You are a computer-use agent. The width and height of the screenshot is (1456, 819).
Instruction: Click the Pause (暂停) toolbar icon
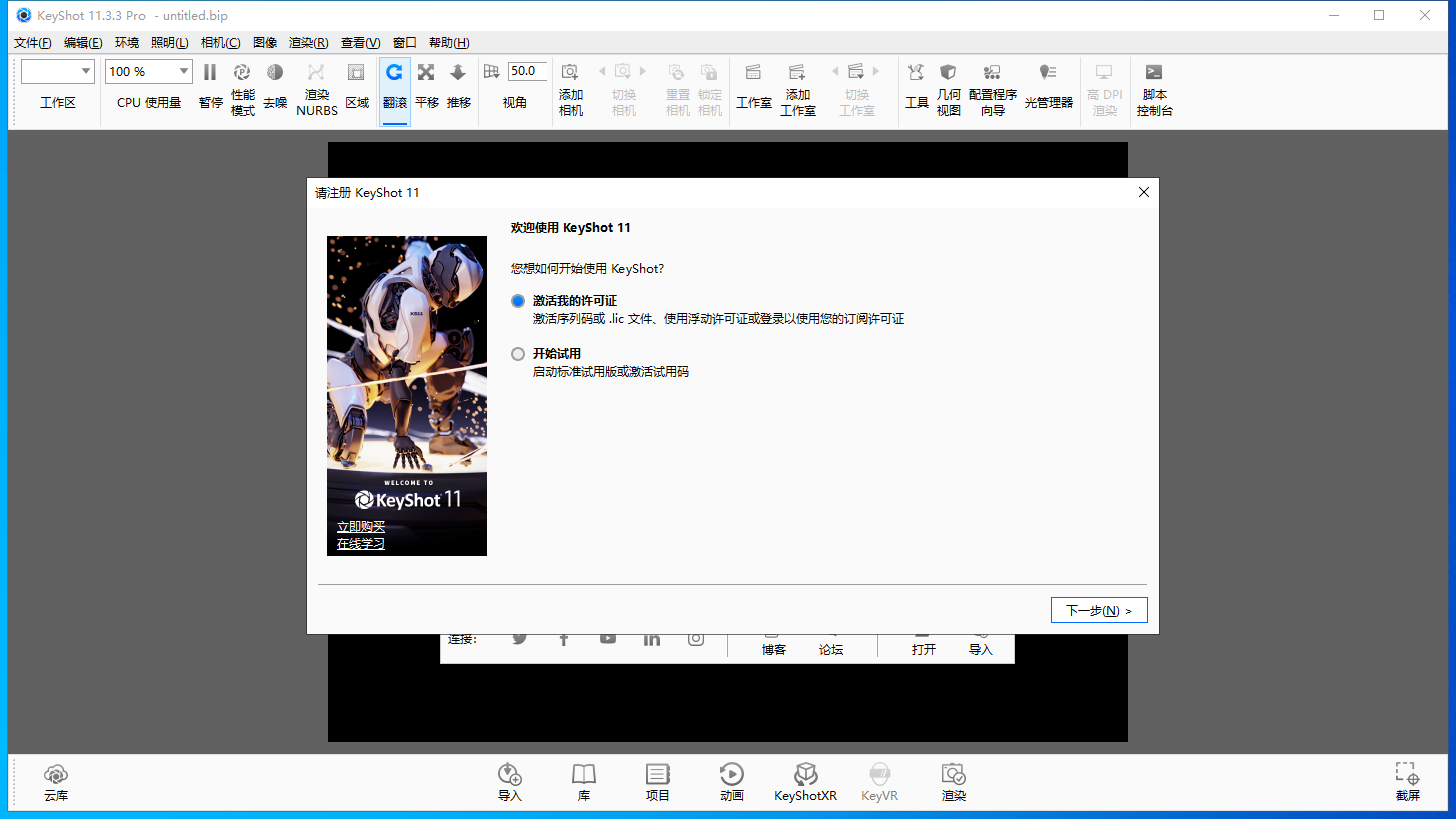coord(210,72)
